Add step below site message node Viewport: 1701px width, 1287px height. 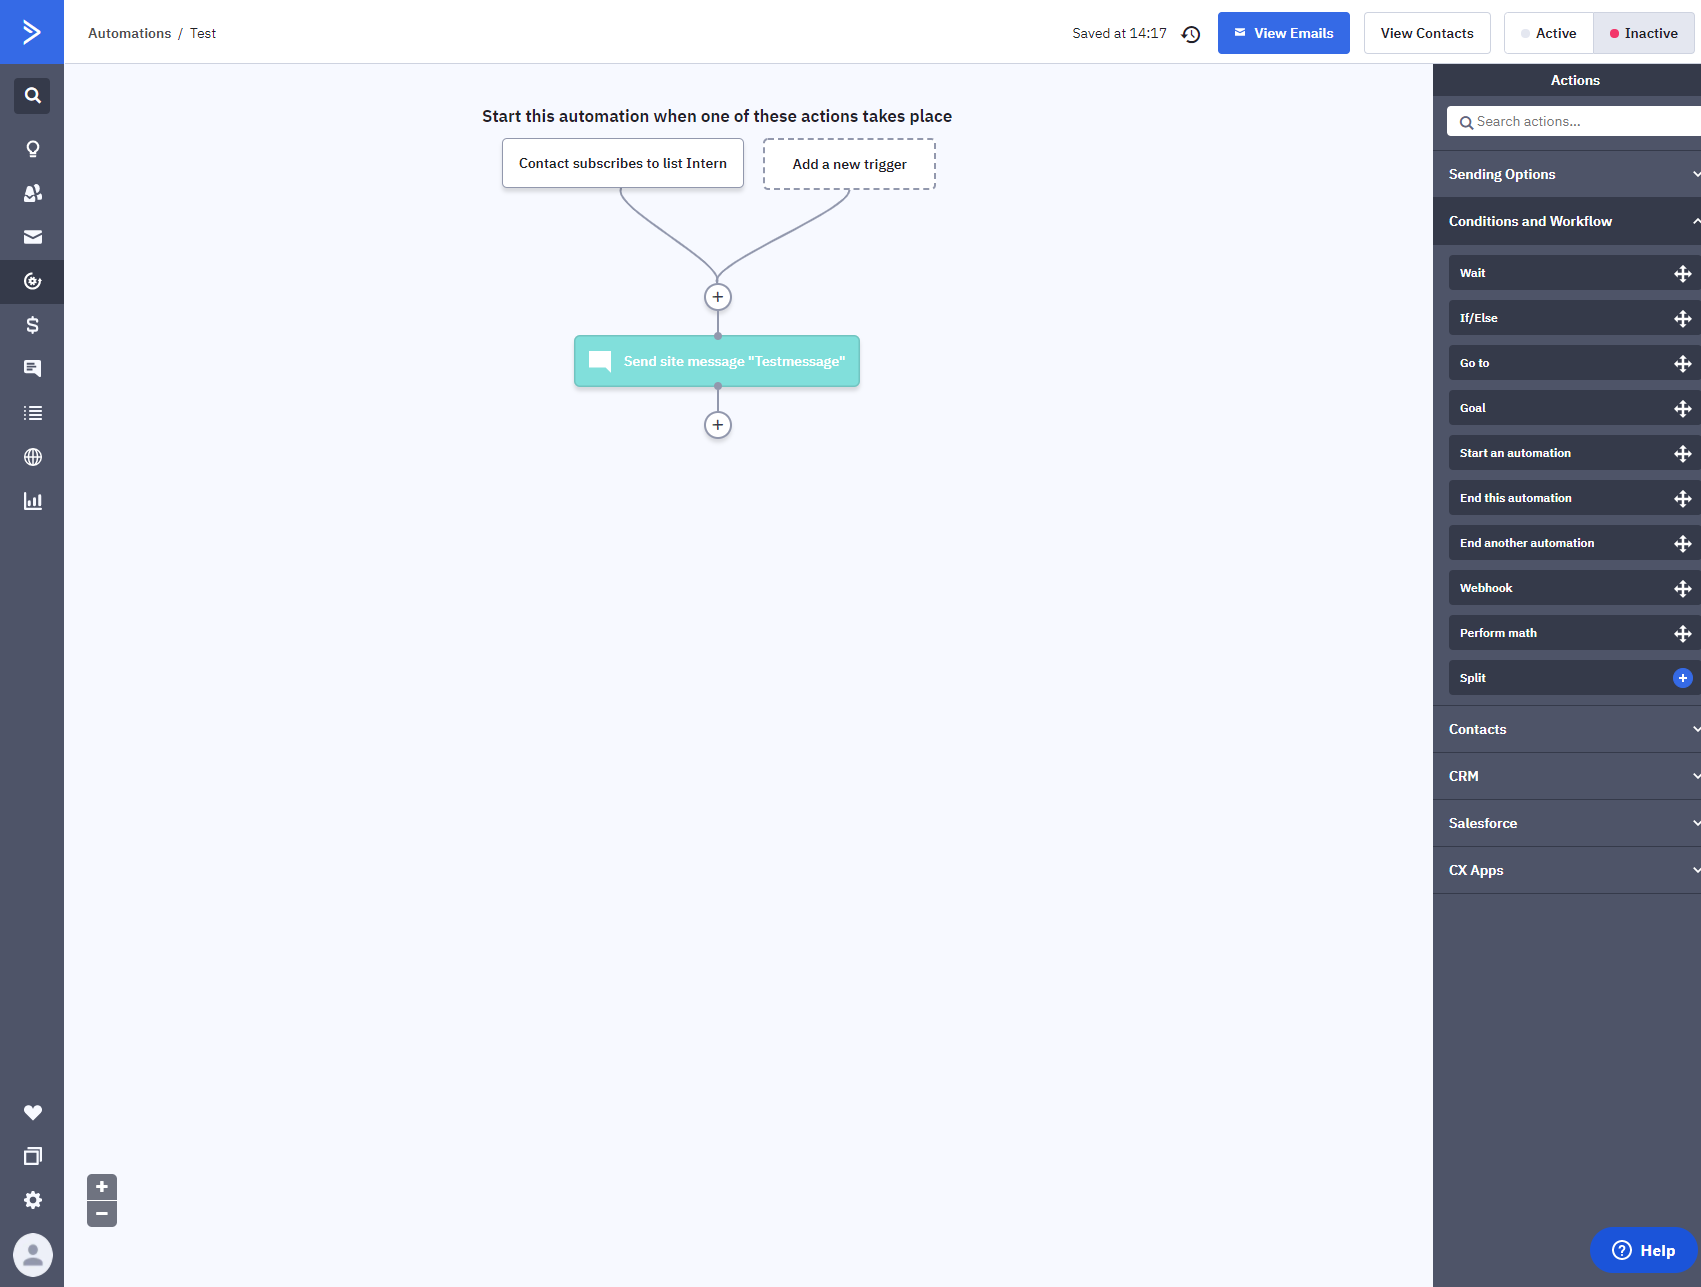(x=717, y=425)
